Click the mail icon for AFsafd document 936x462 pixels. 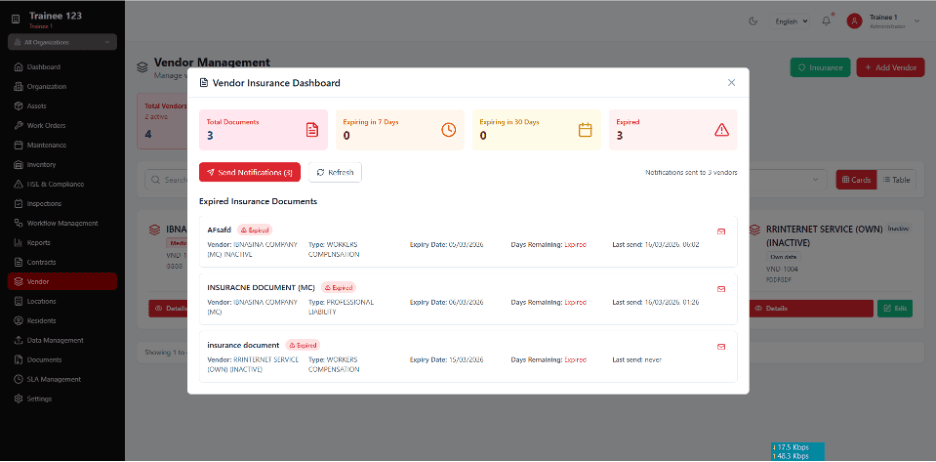[x=721, y=232]
